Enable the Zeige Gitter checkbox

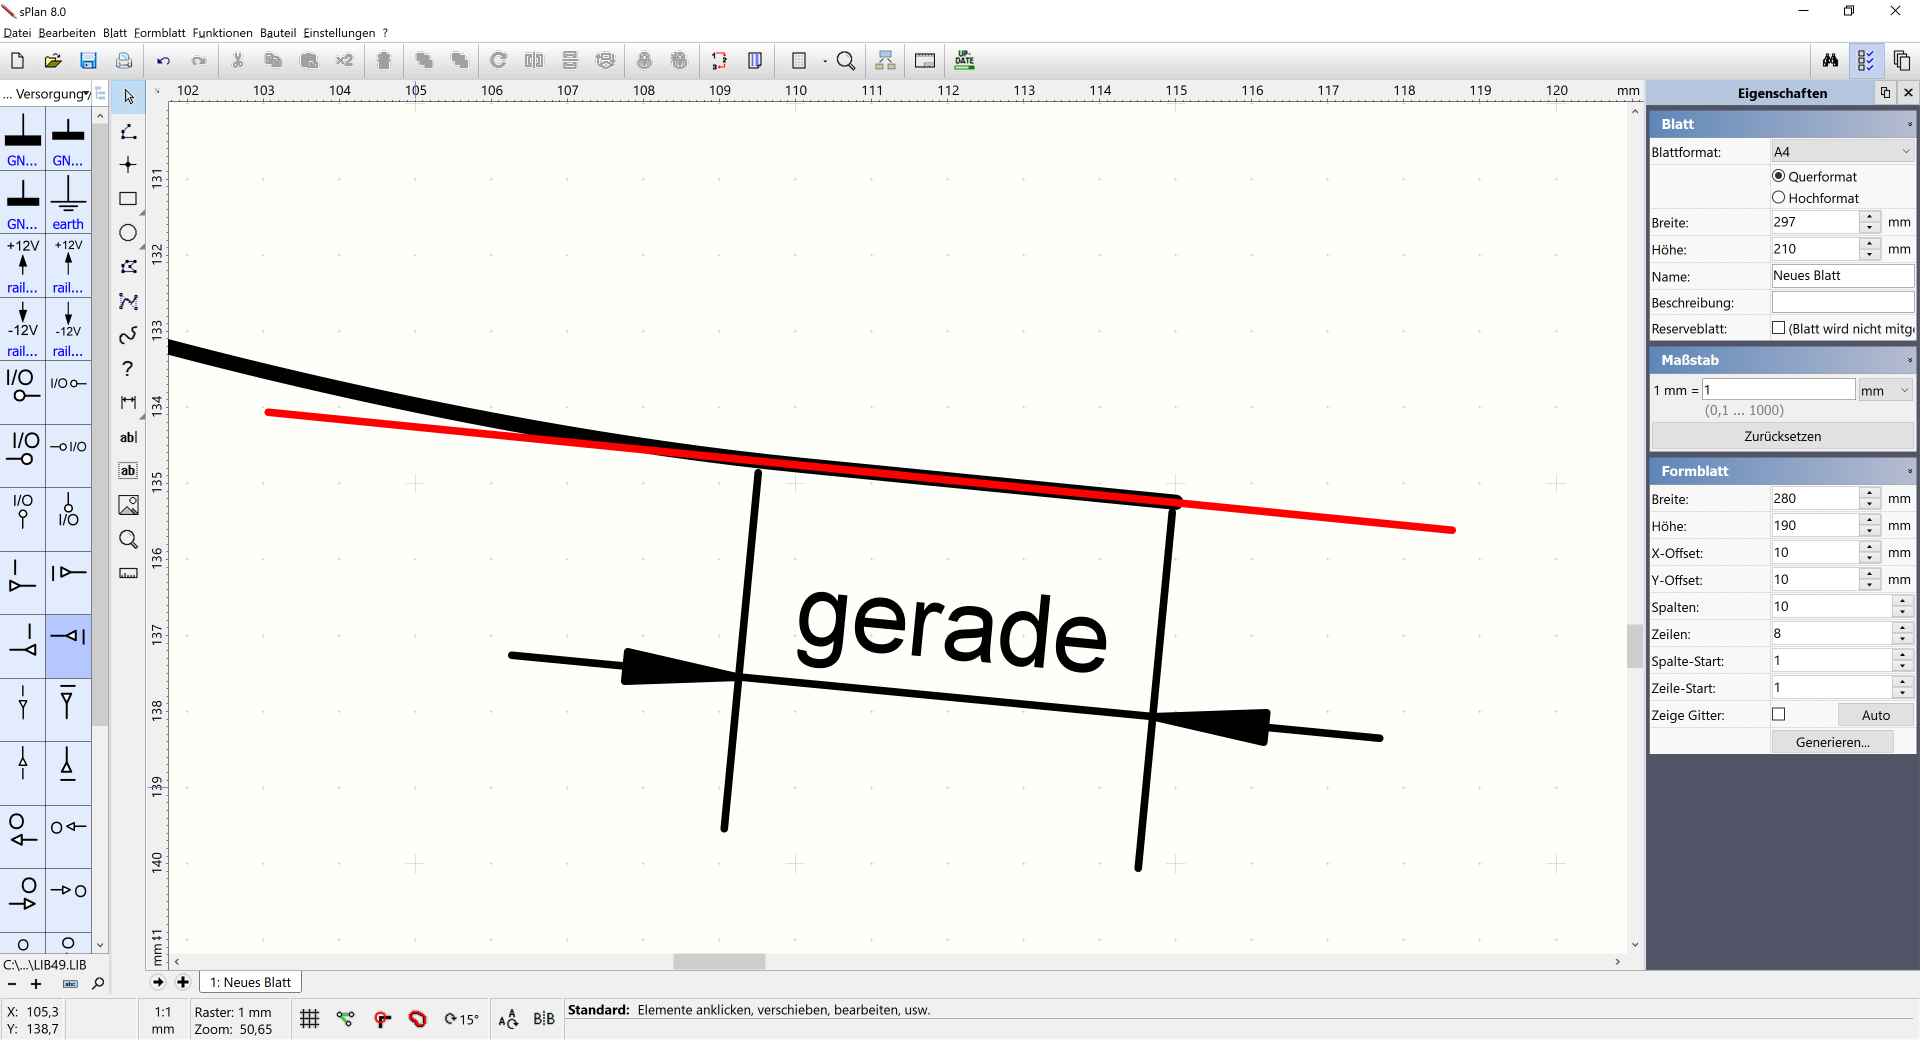tap(1779, 715)
